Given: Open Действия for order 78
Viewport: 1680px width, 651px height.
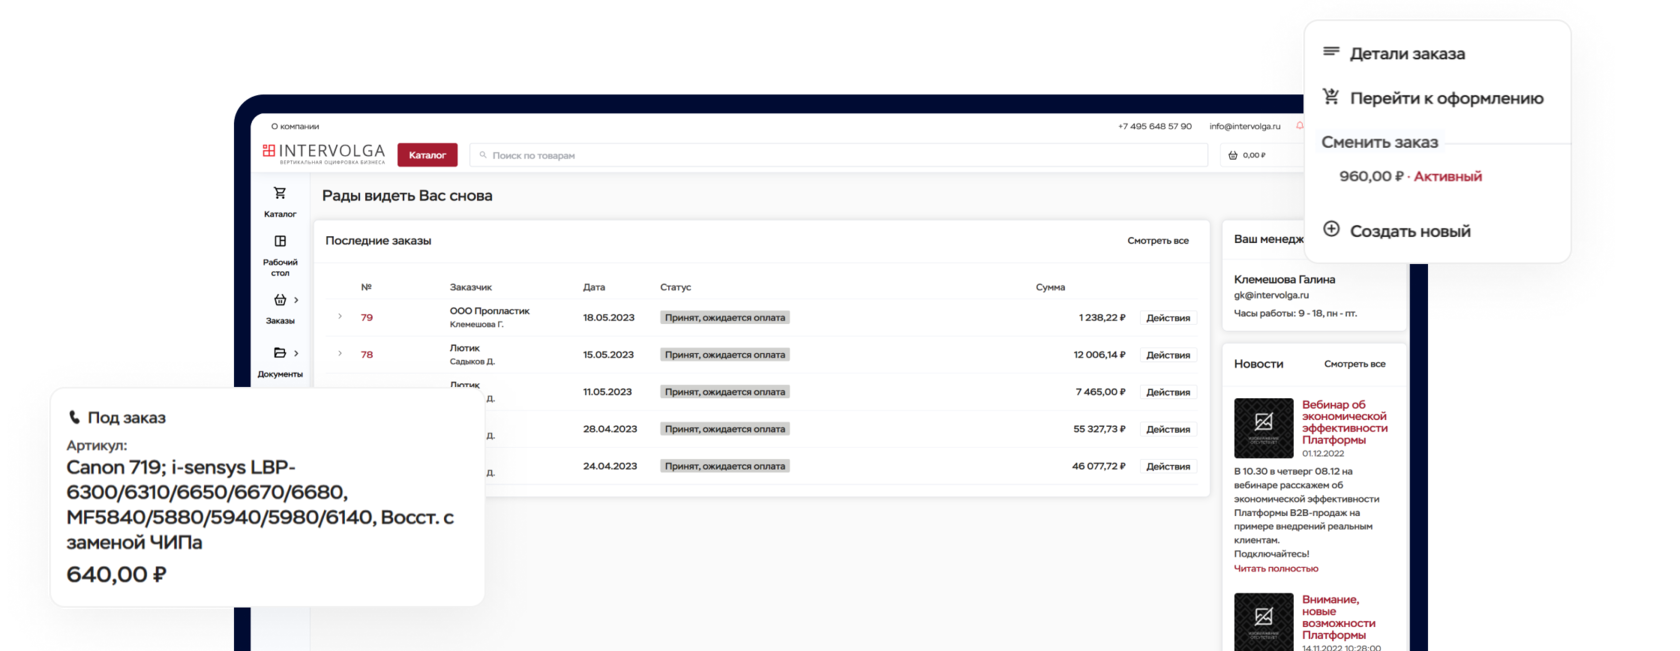Looking at the screenshot, I should [1168, 355].
